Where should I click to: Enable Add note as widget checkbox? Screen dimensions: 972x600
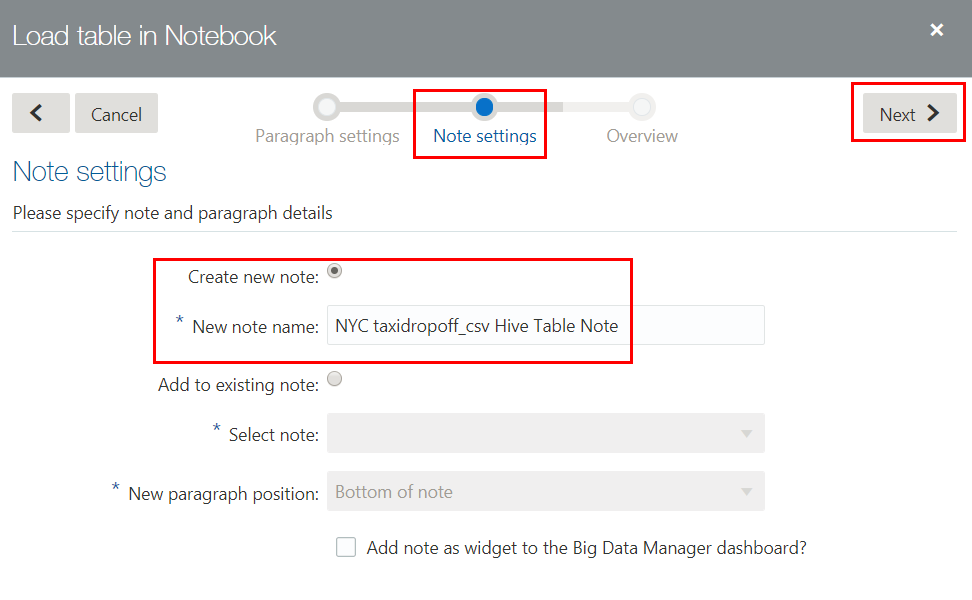[x=346, y=547]
